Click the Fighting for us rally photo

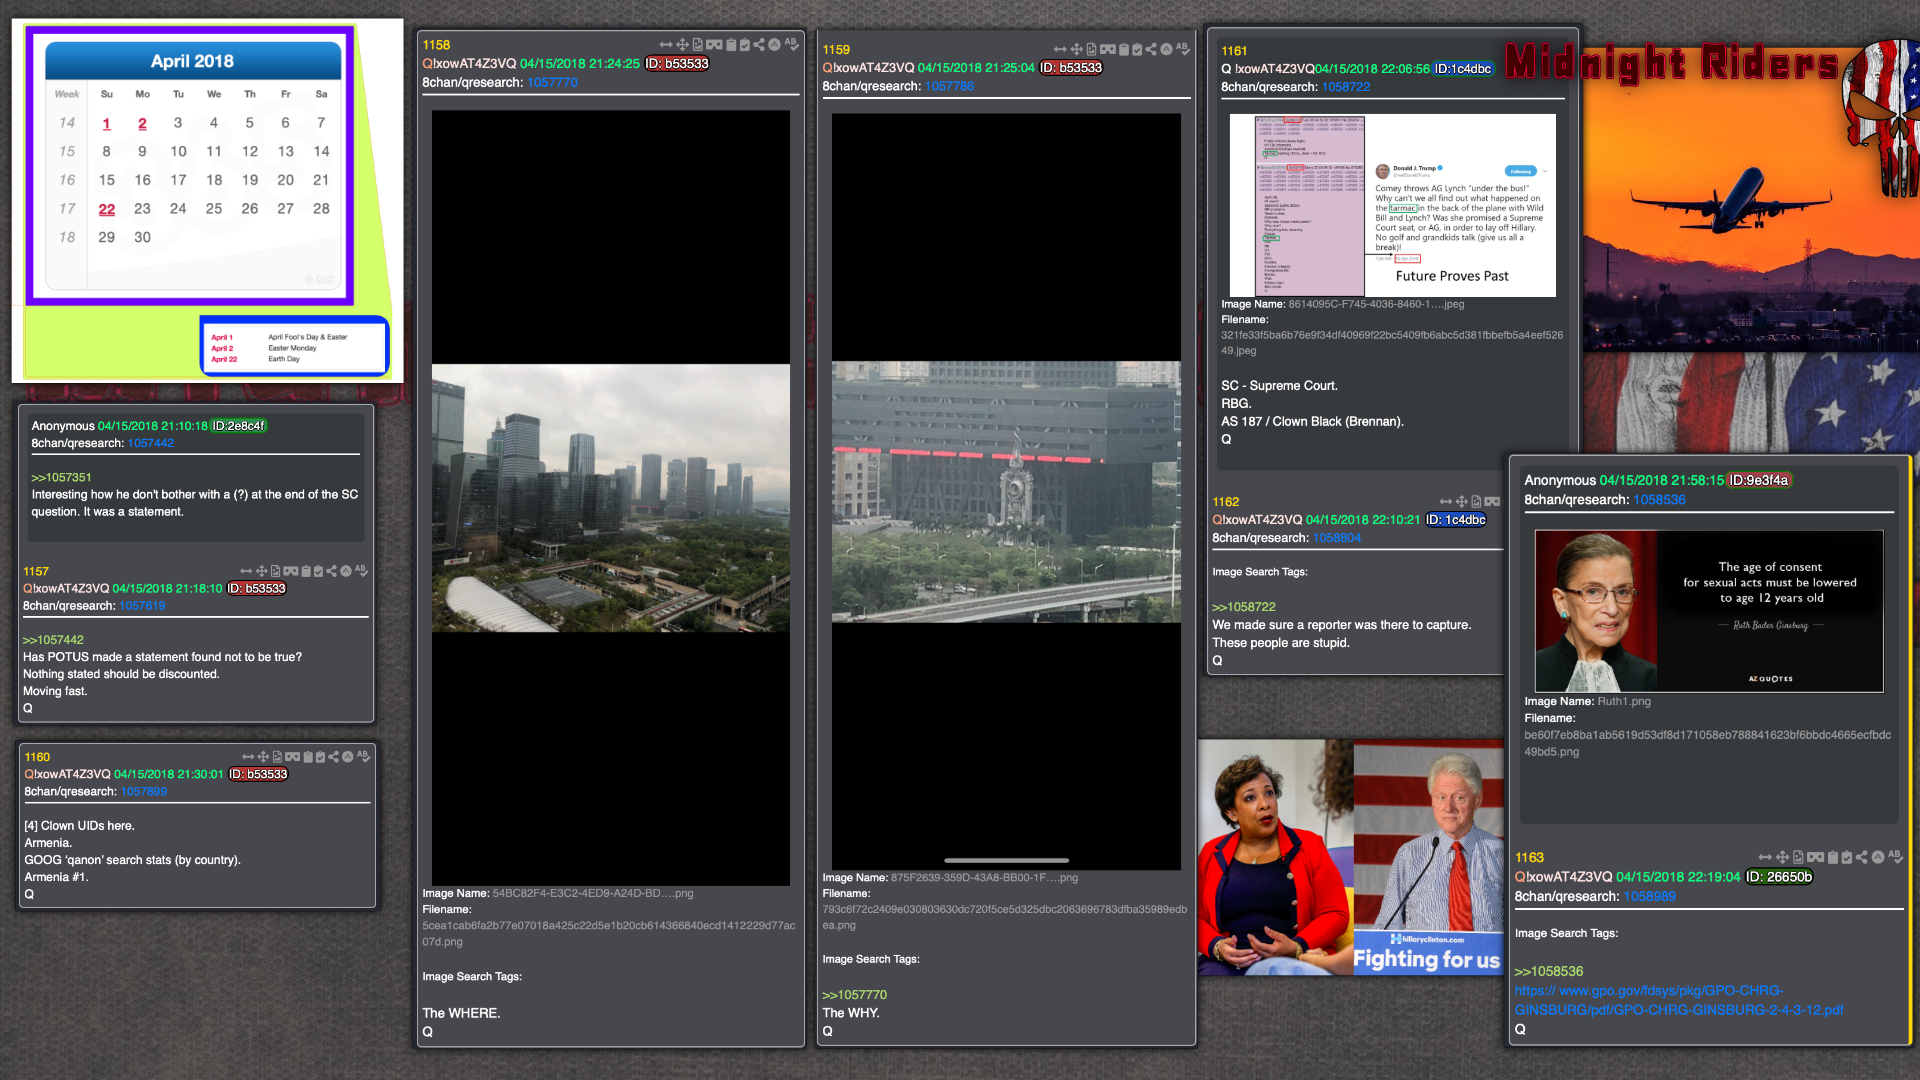1428,858
